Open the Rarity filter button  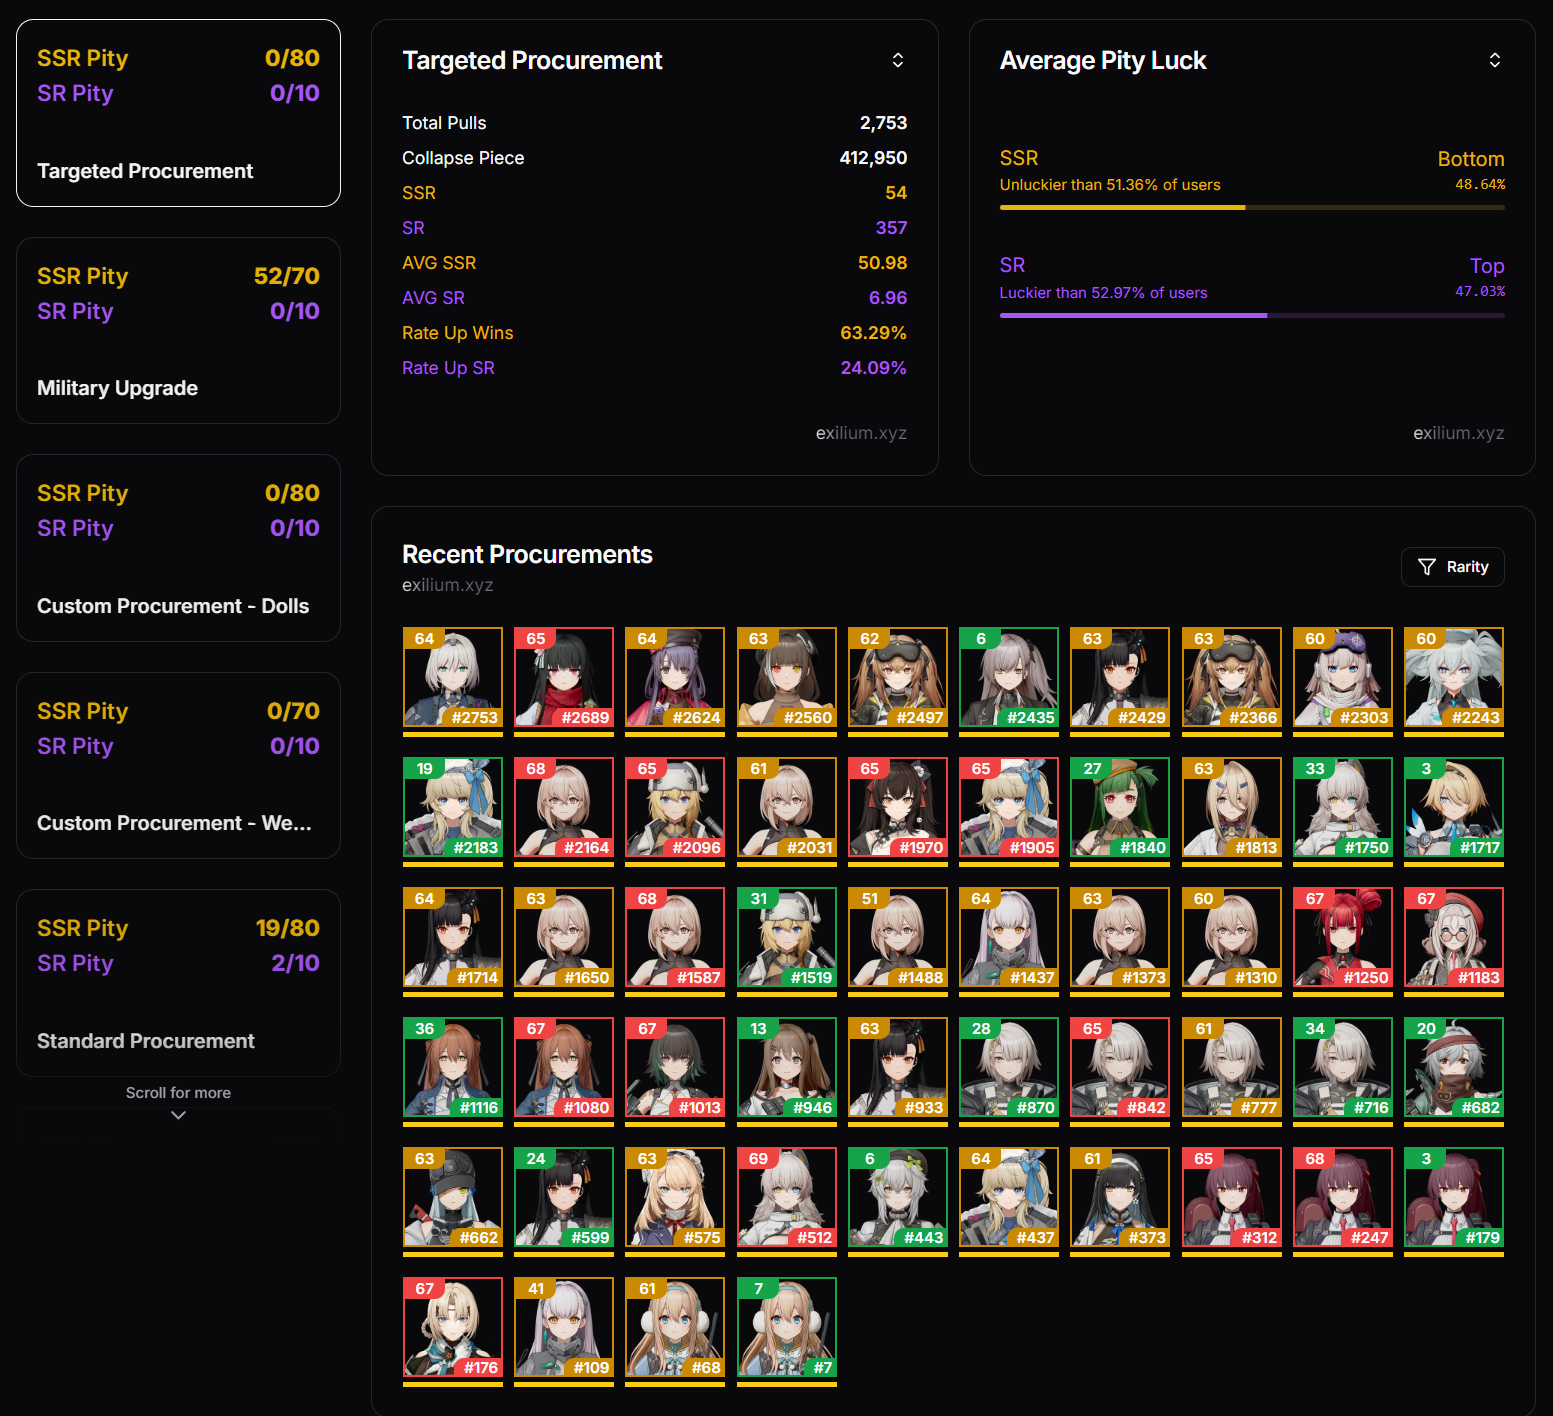click(x=1453, y=567)
